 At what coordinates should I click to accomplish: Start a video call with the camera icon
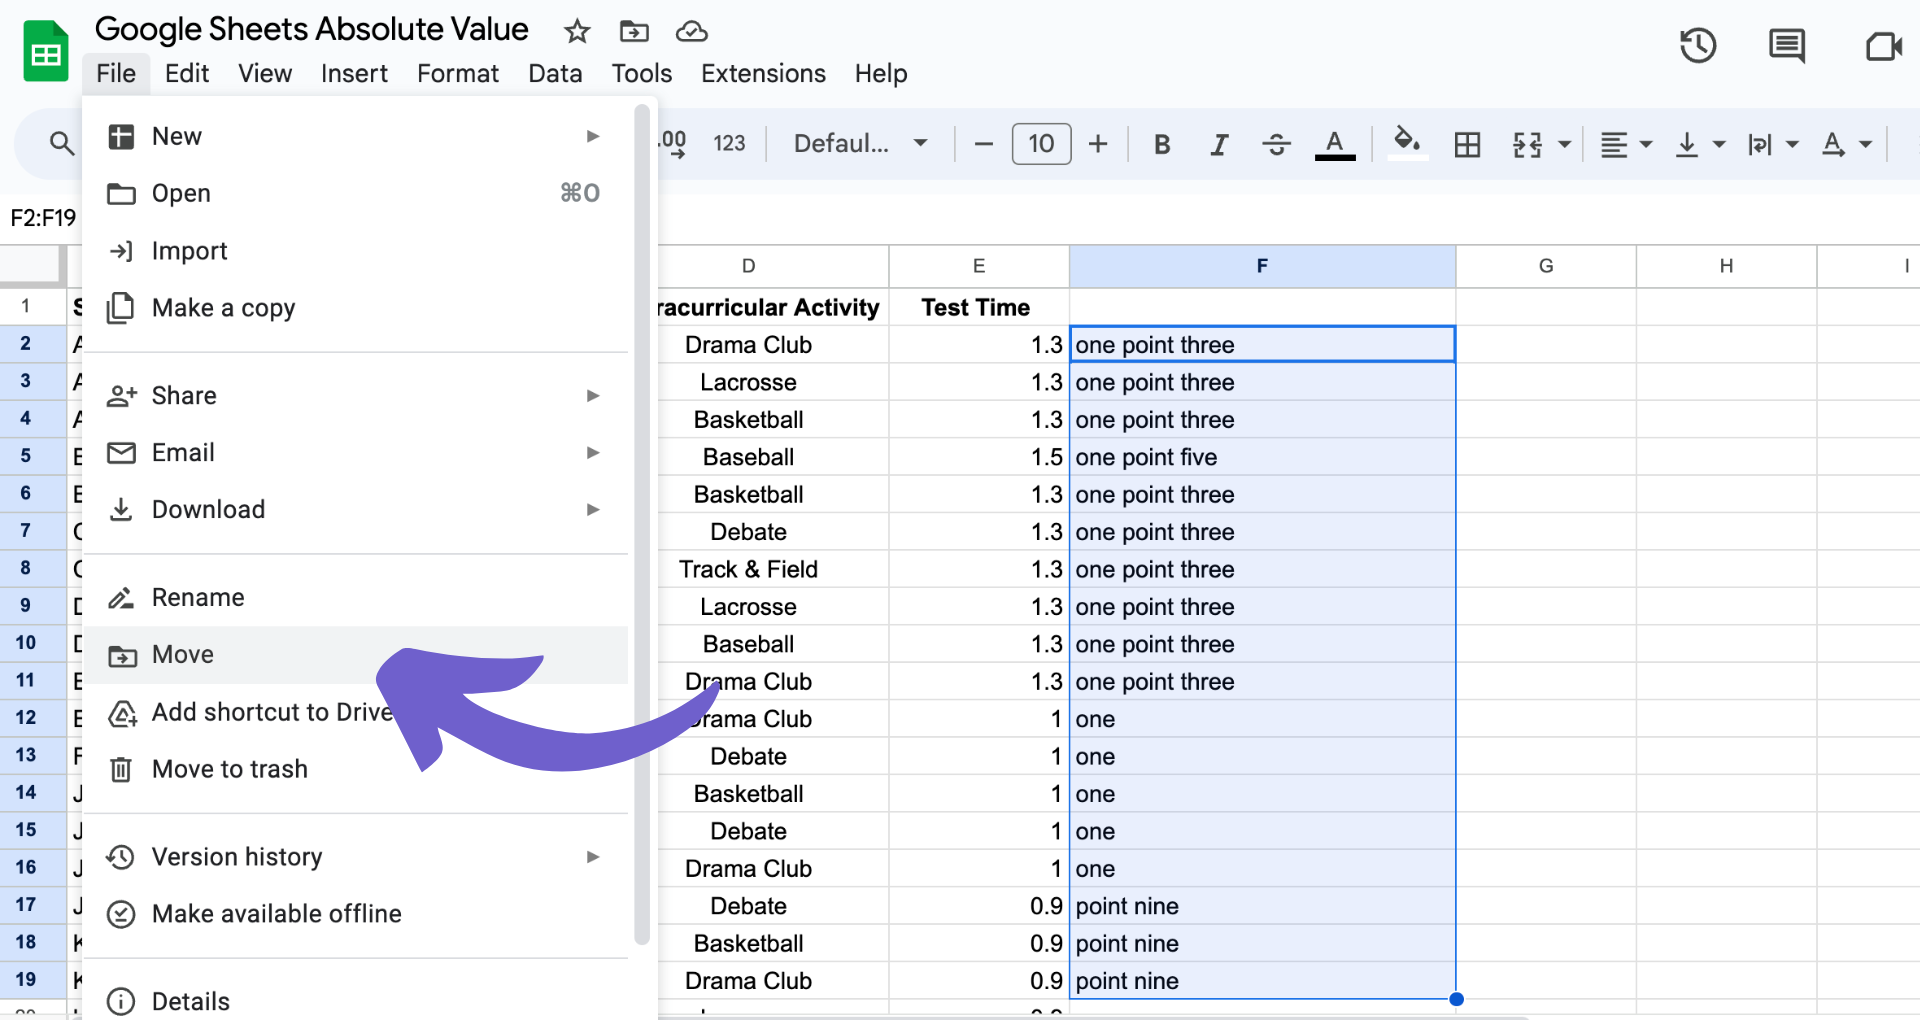[1884, 46]
